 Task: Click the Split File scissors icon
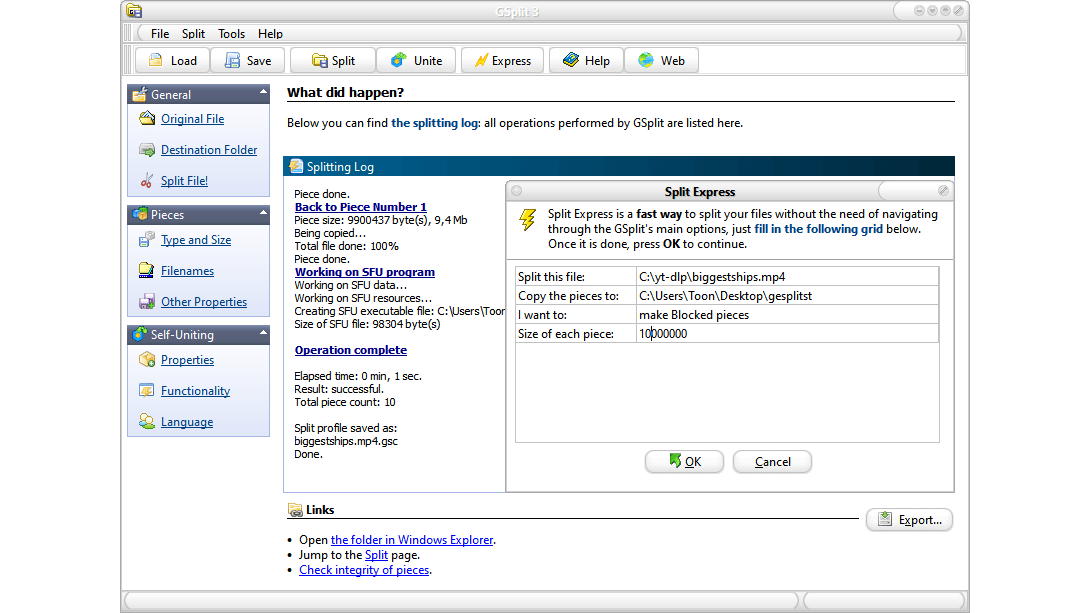coord(147,181)
